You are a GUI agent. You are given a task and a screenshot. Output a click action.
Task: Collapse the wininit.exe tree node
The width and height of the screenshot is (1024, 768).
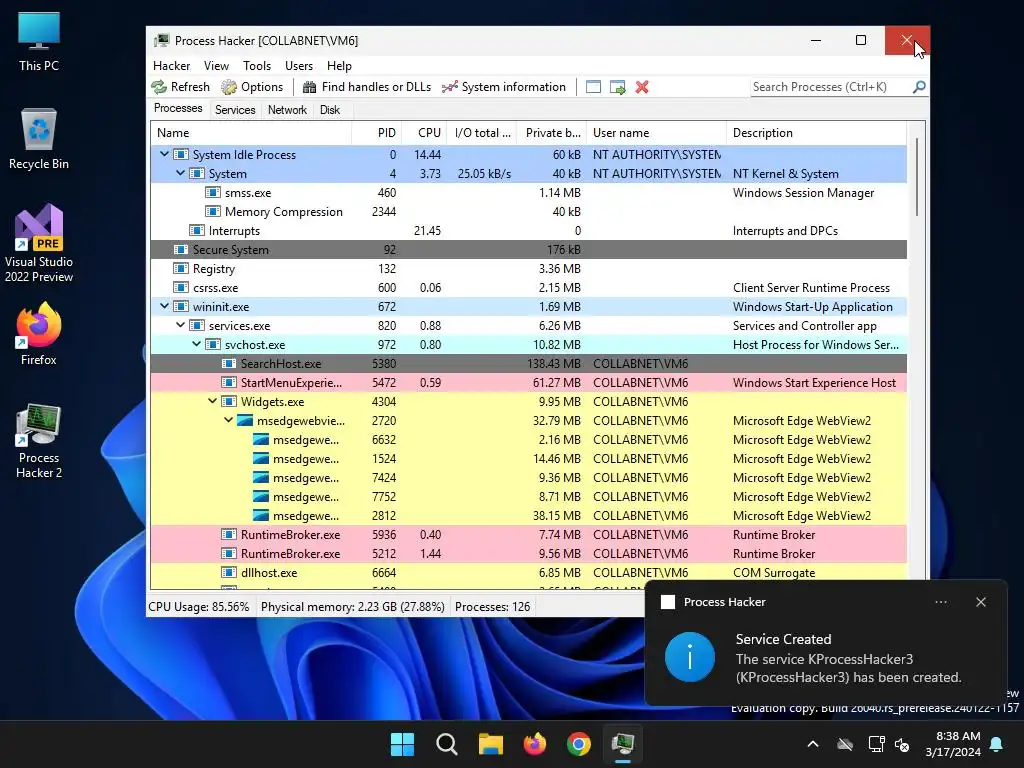pos(165,306)
